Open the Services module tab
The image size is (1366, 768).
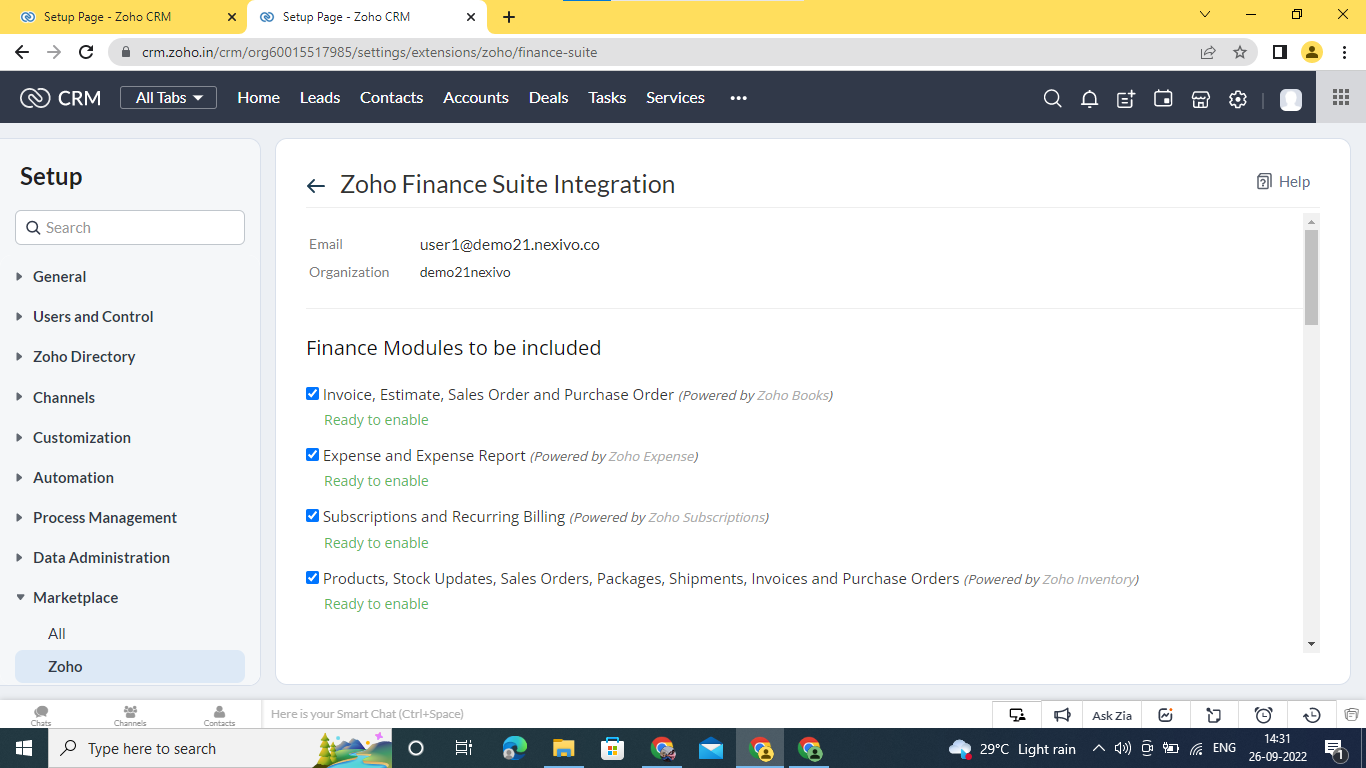(x=675, y=97)
